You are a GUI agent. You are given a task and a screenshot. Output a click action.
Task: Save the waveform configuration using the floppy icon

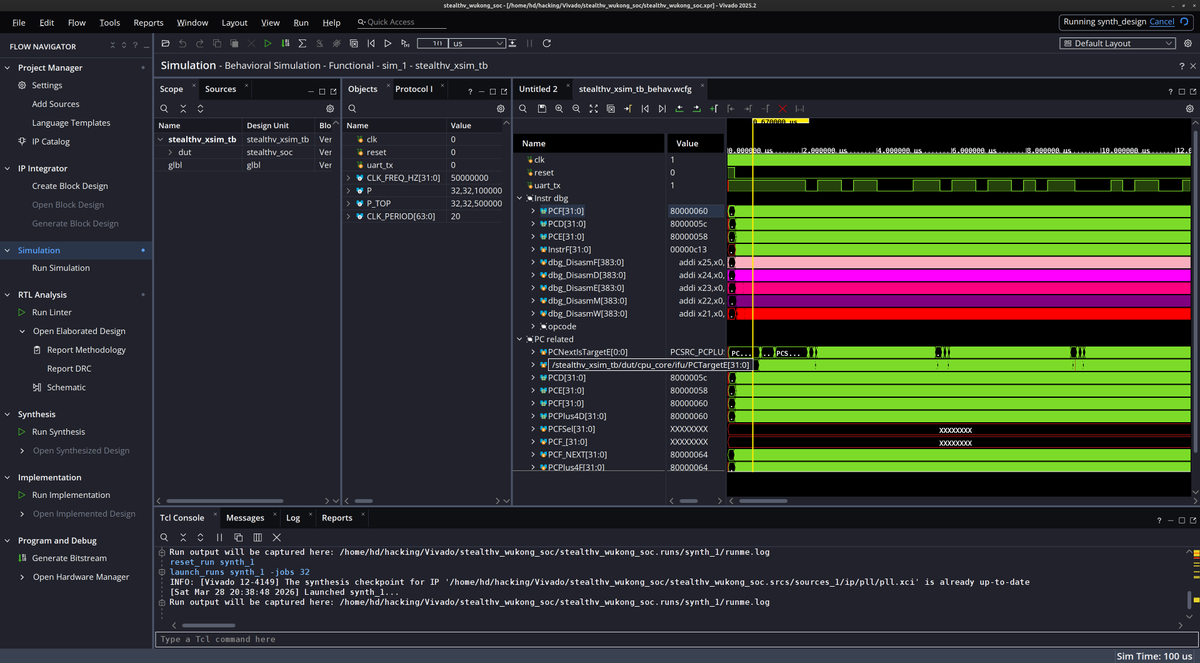pos(541,108)
